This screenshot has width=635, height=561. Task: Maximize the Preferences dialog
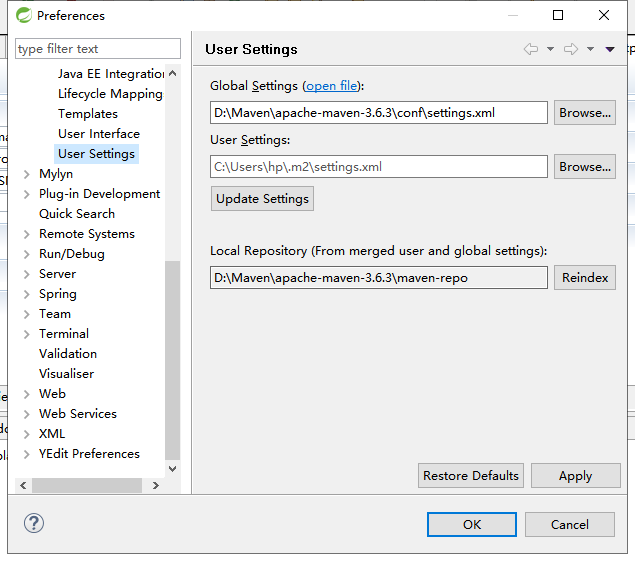(x=558, y=15)
